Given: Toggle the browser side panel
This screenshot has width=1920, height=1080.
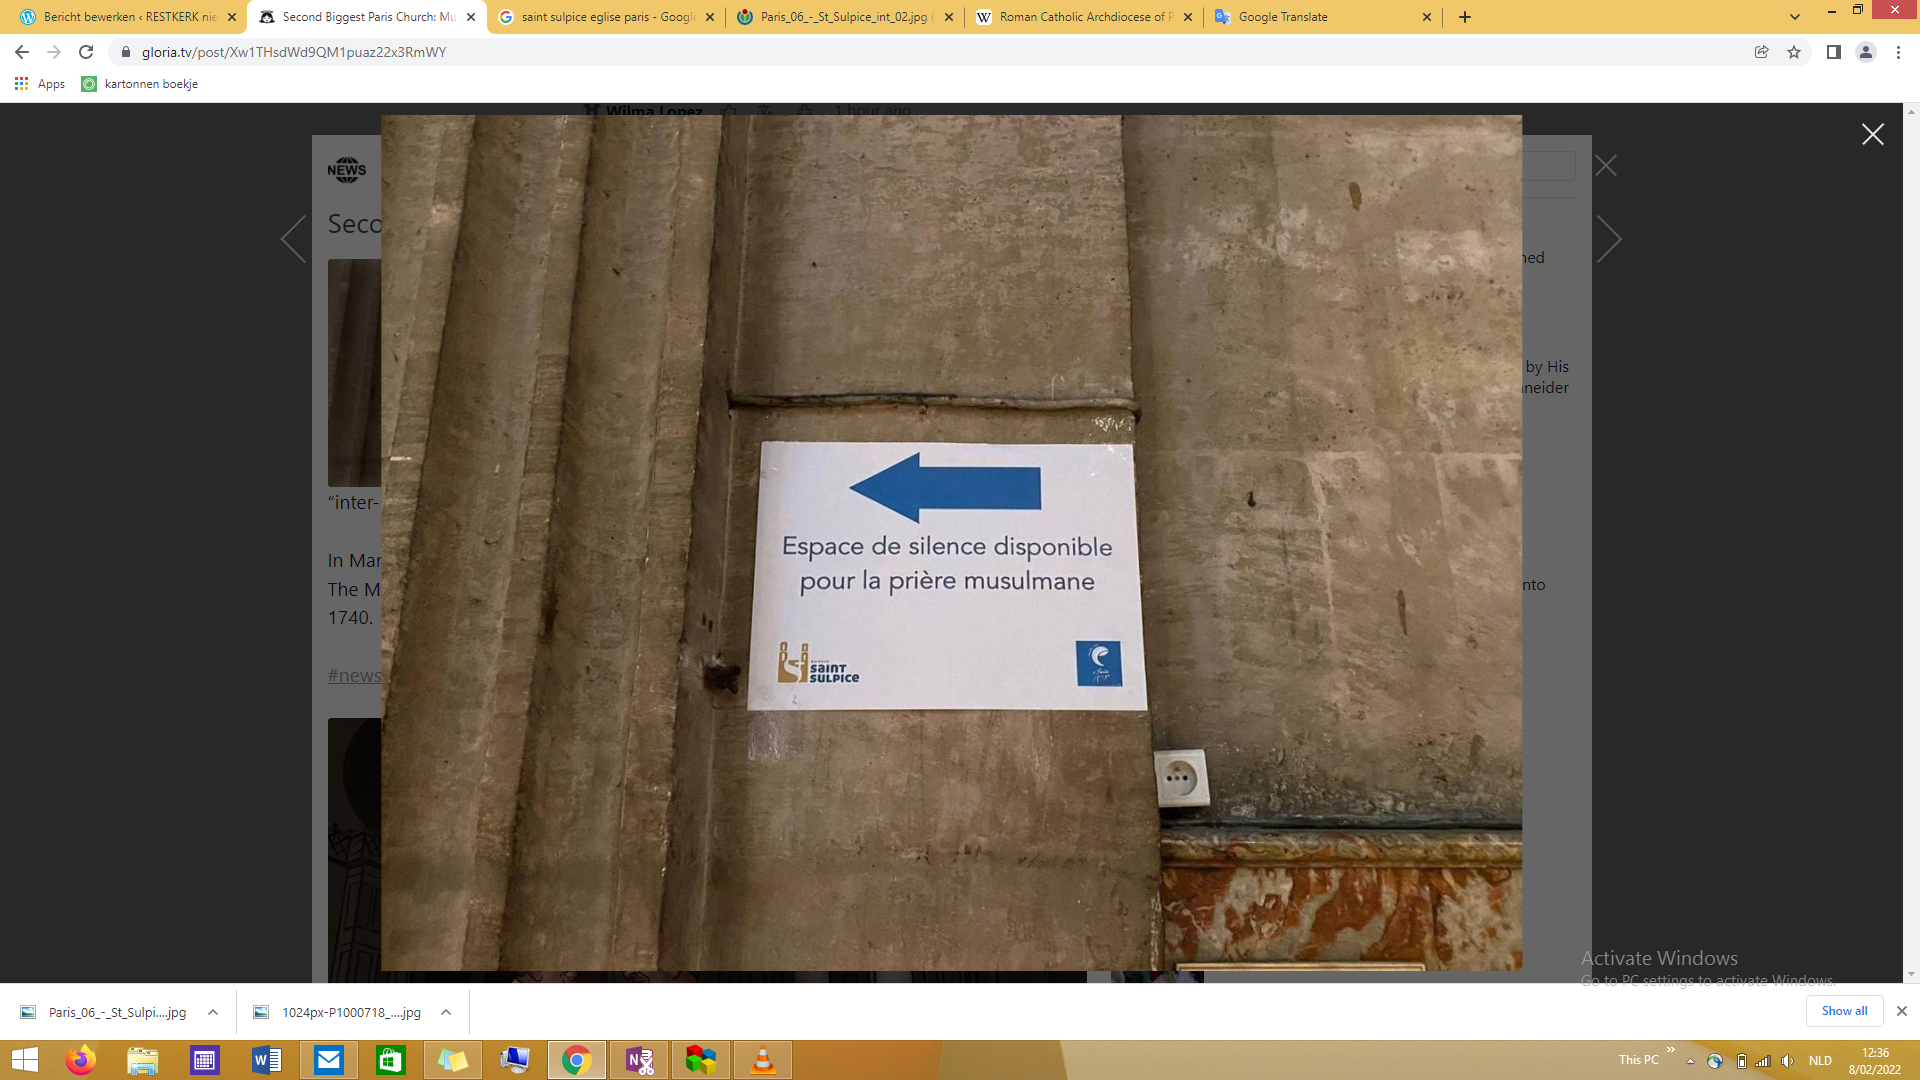Looking at the screenshot, I should 1833,52.
